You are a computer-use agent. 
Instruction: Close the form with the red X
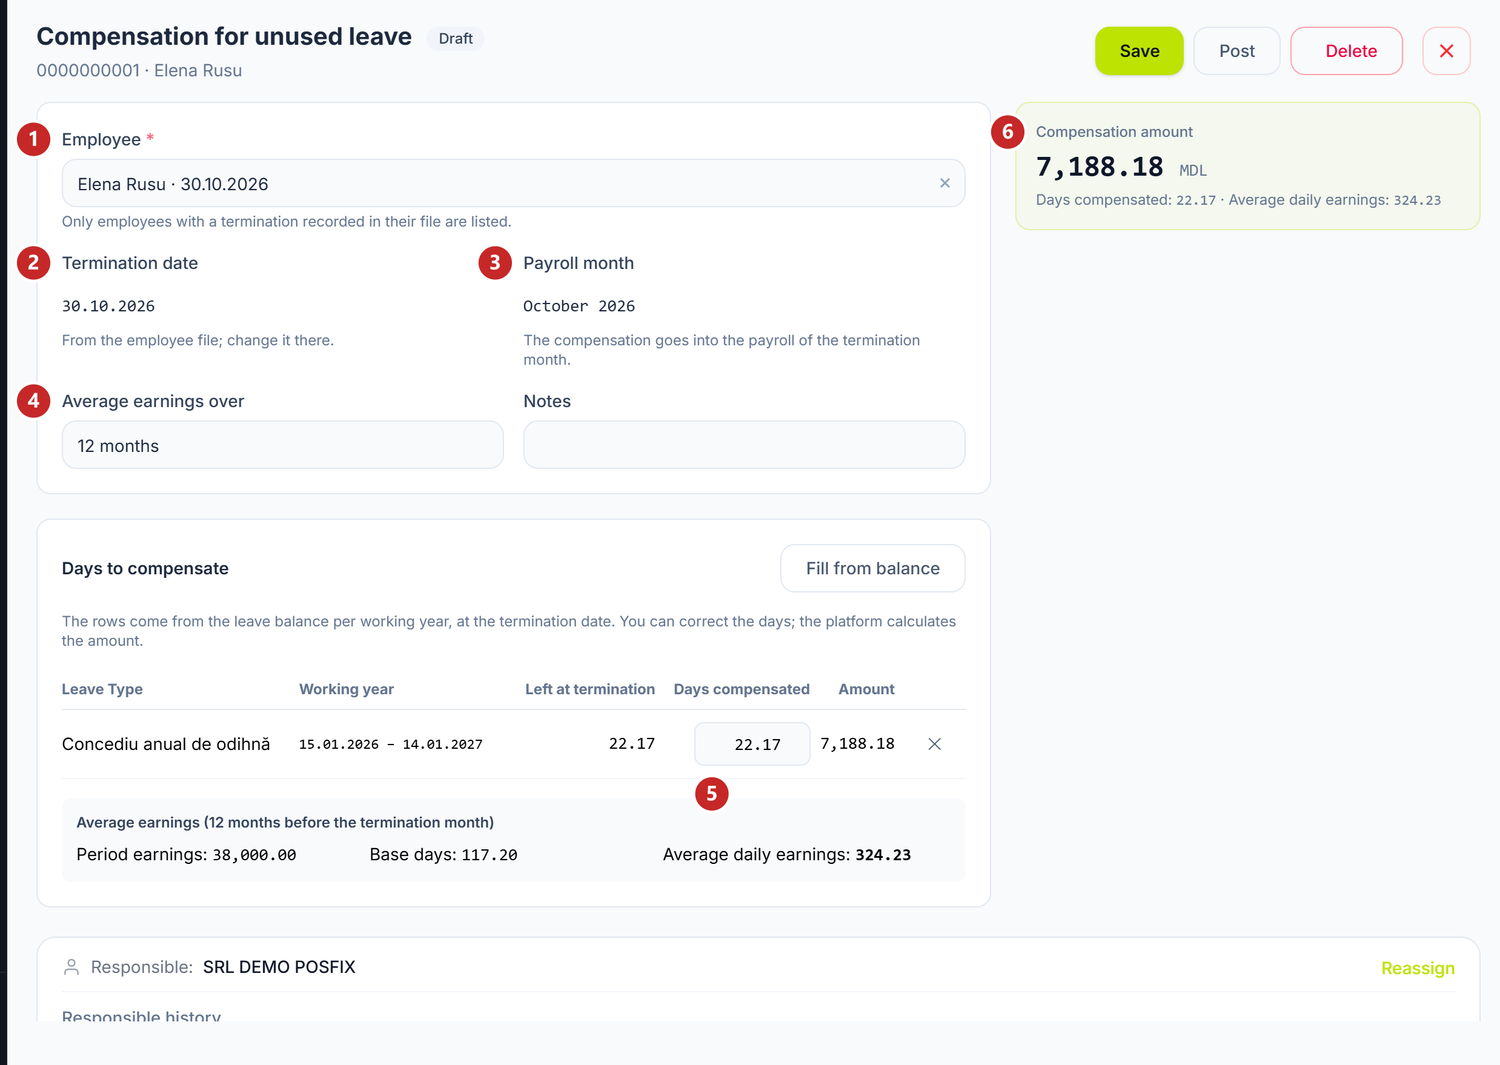point(1446,51)
